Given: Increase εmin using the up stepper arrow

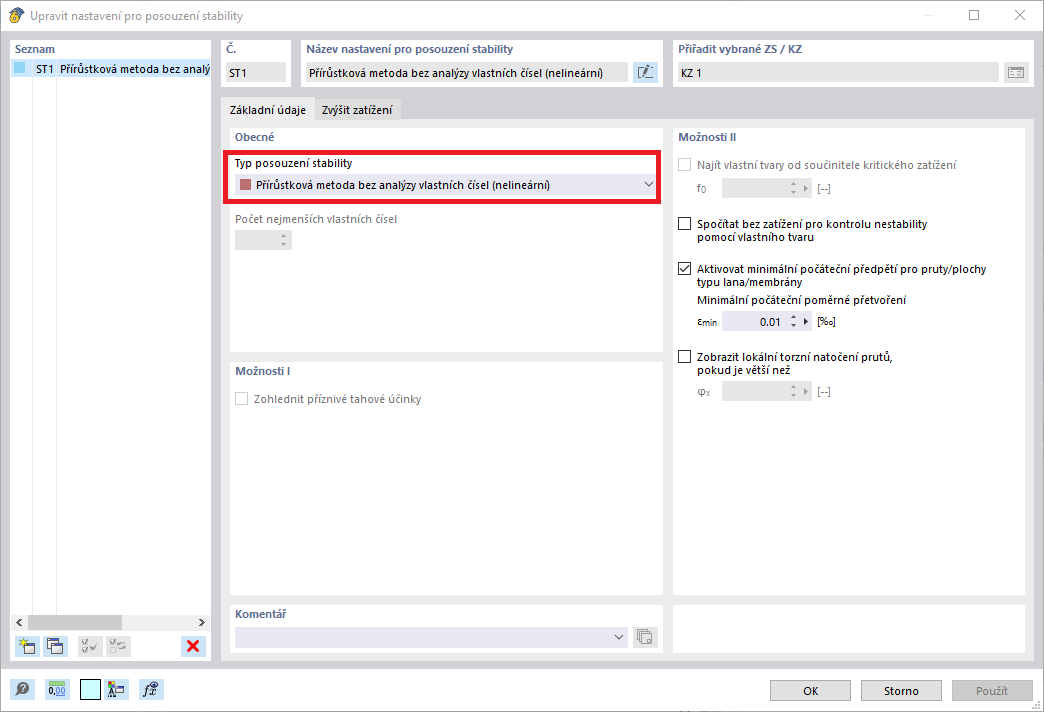Looking at the screenshot, I should pyautogui.click(x=793, y=317).
